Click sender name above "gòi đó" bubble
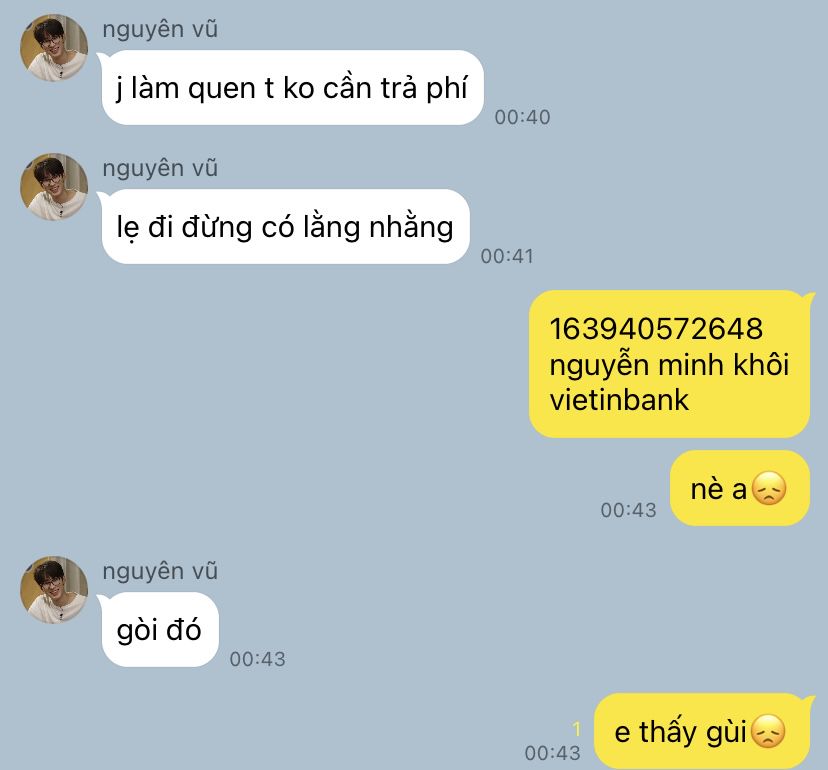 [160, 571]
